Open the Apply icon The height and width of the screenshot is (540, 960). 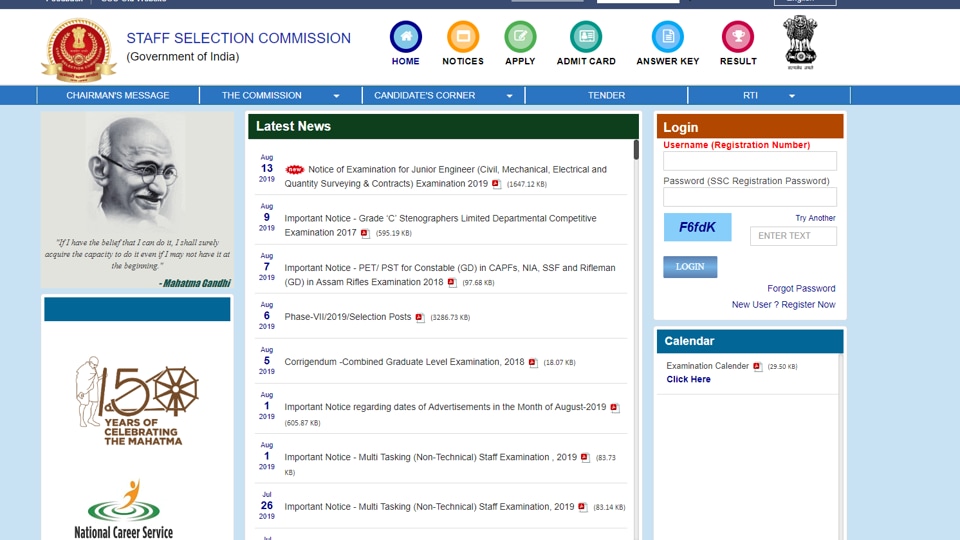(x=520, y=37)
